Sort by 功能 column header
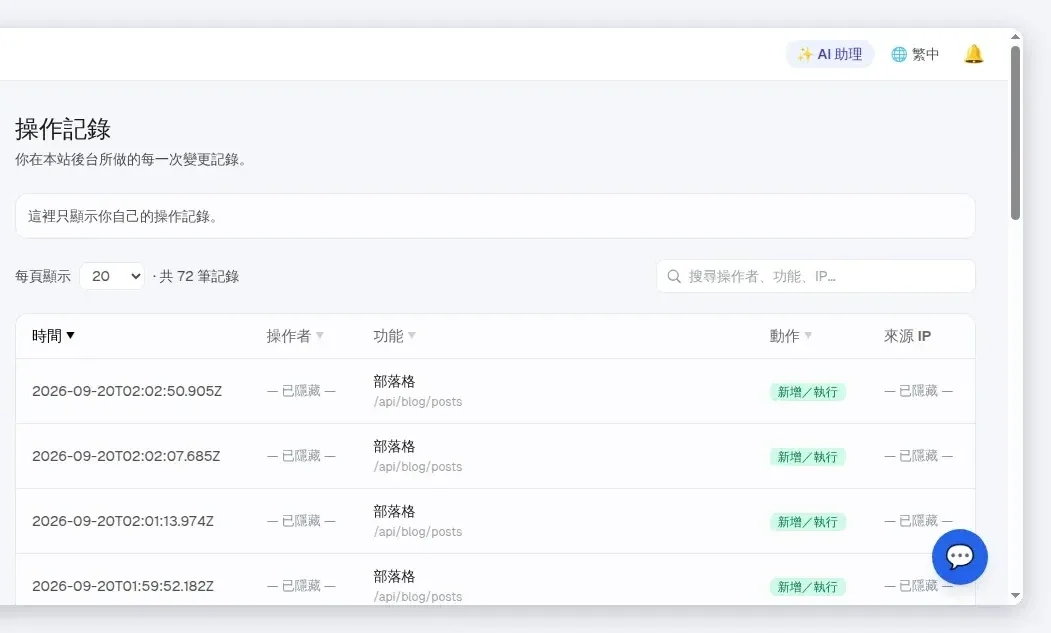1051x633 pixels. tap(394, 336)
